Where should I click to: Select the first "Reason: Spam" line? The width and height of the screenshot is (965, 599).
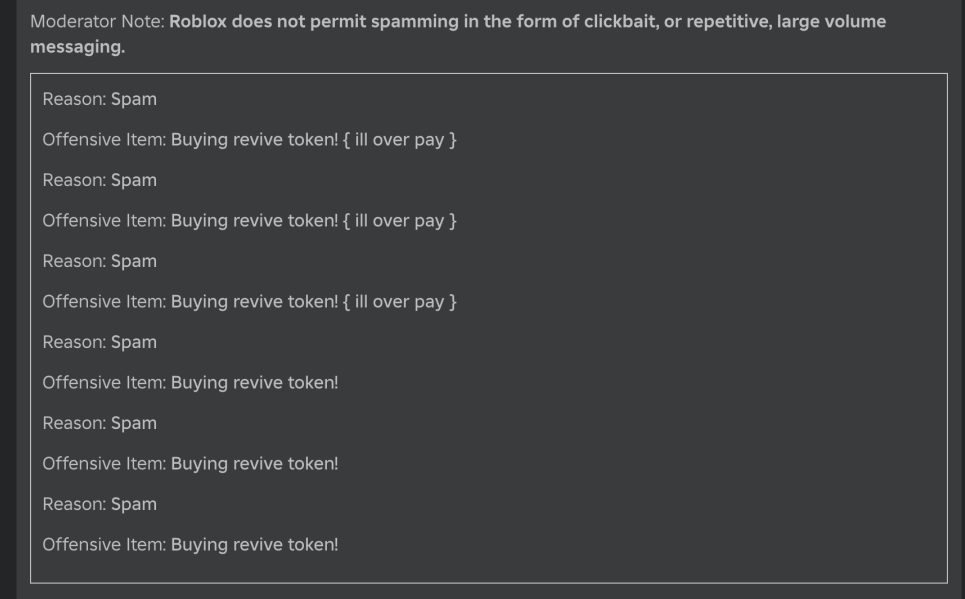pos(99,100)
